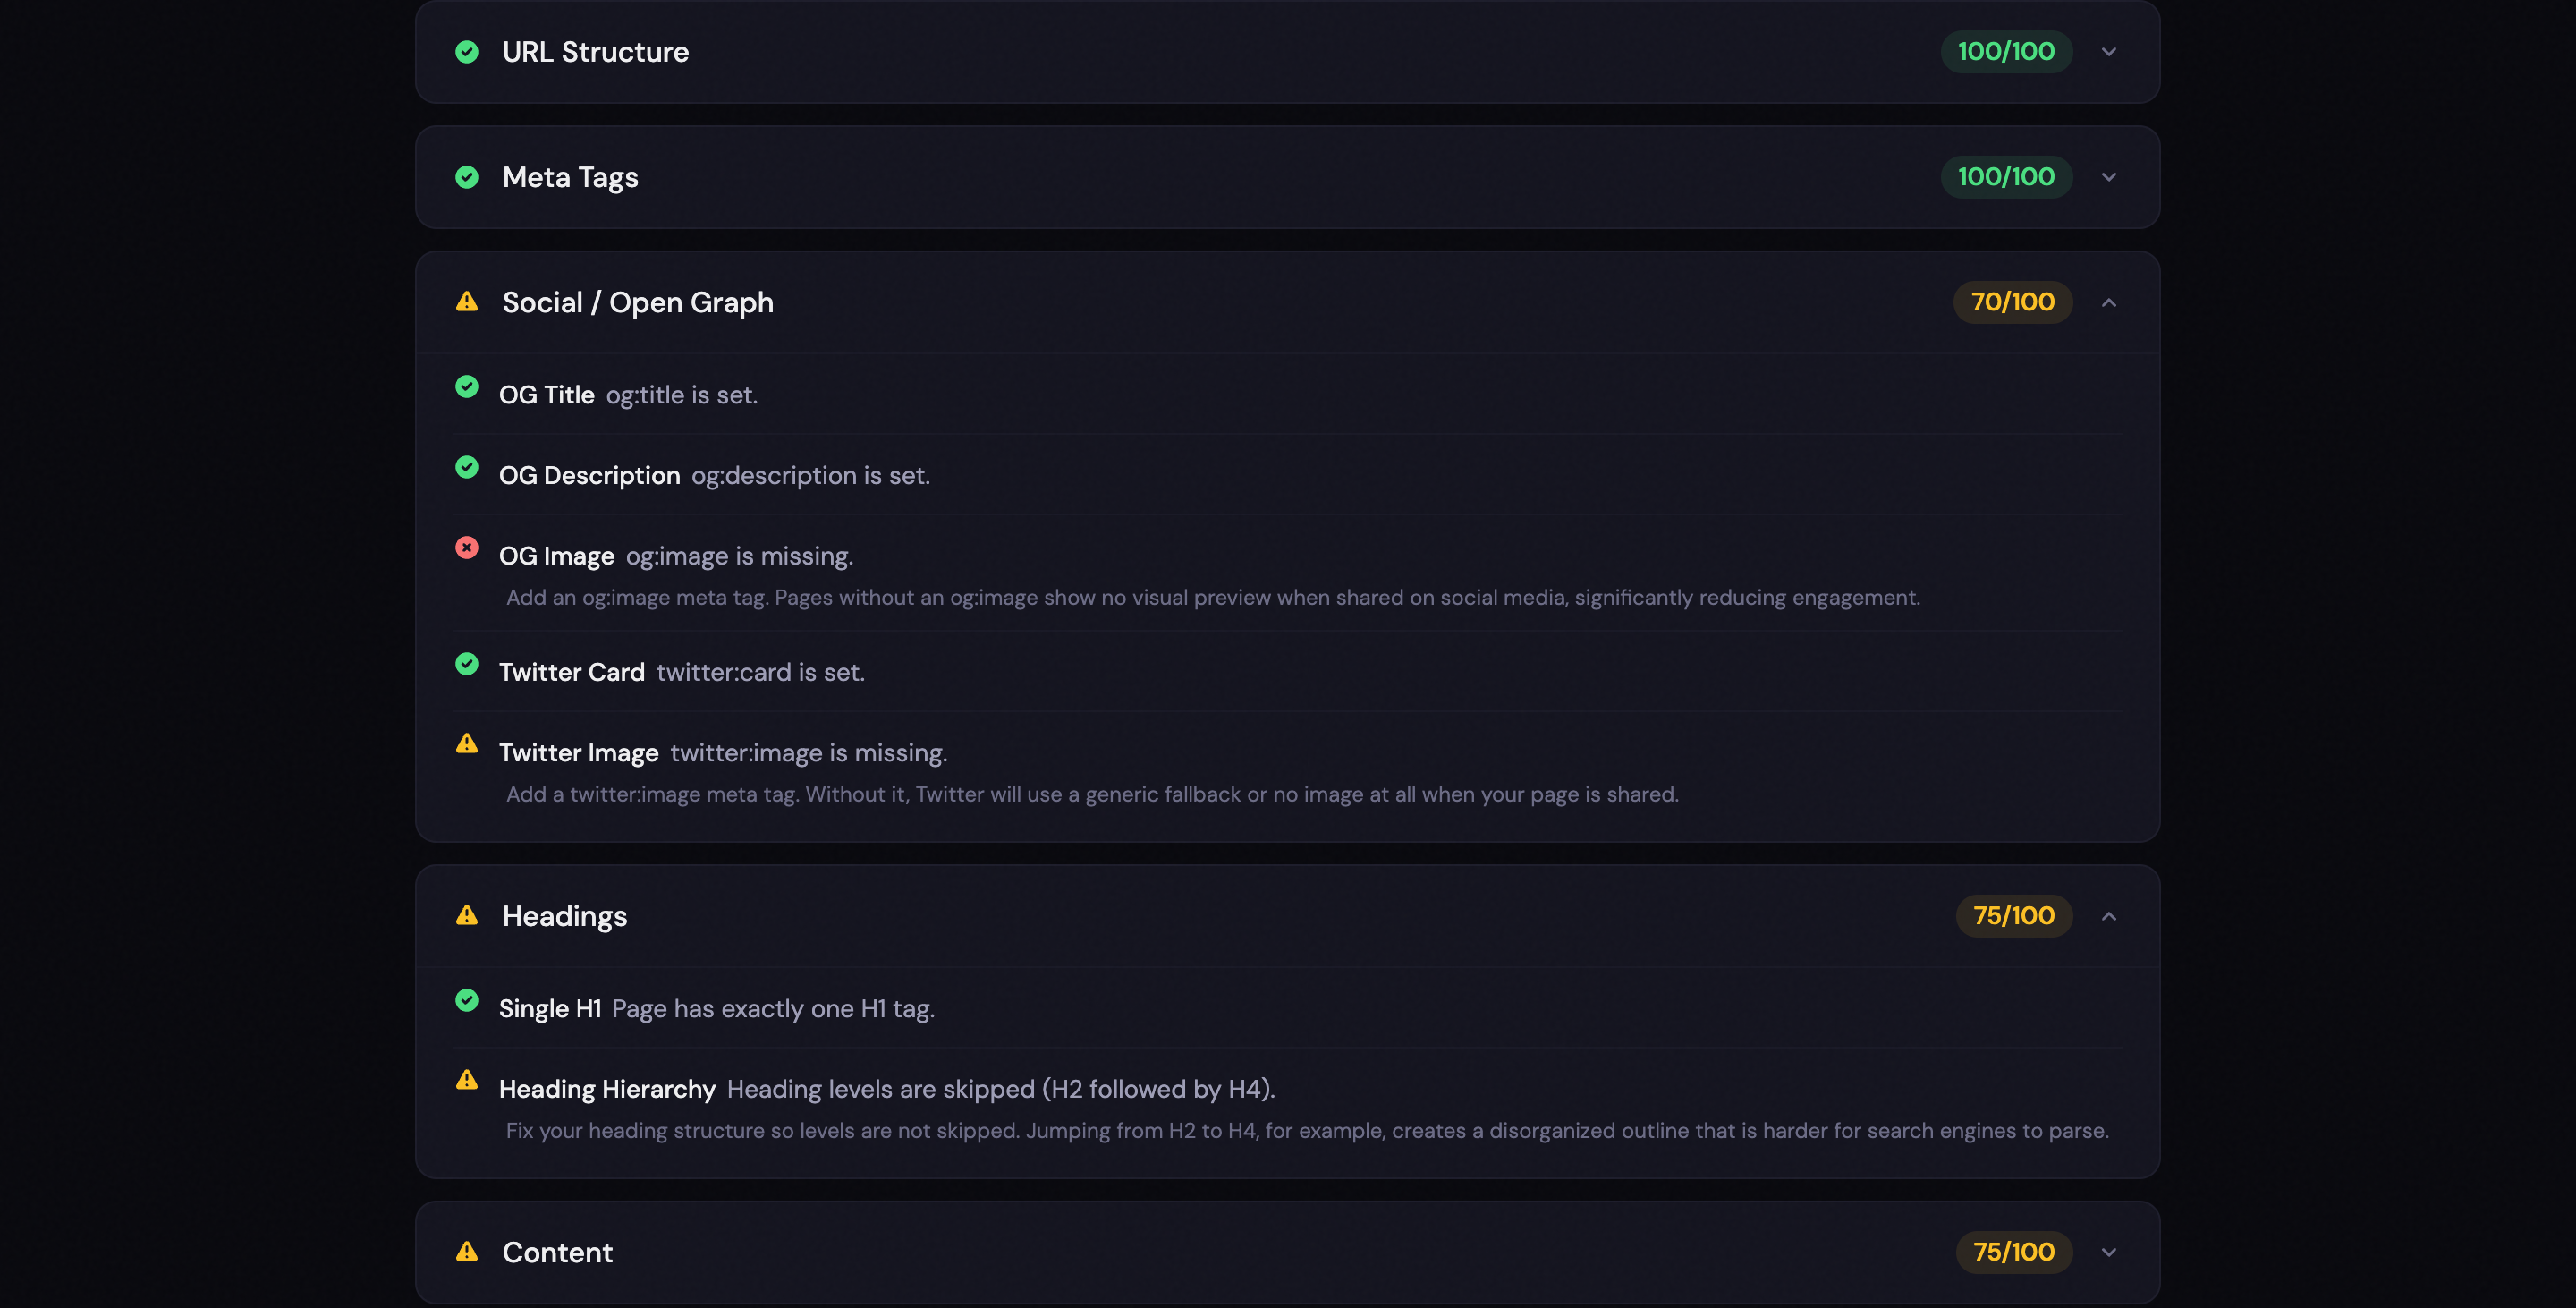Click the green check icon beside Meta Tags
Screen dimensions: 2576x1308
pos(468,177)
